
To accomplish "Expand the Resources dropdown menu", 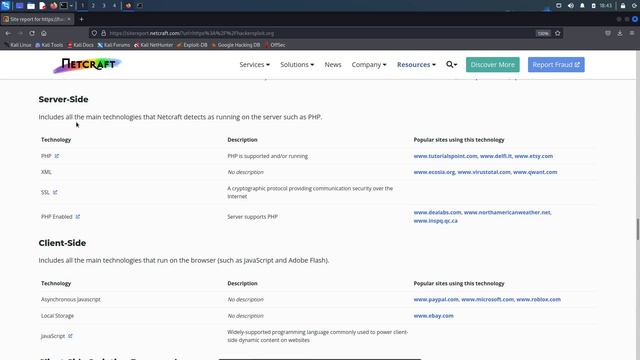I will point(416,64).
